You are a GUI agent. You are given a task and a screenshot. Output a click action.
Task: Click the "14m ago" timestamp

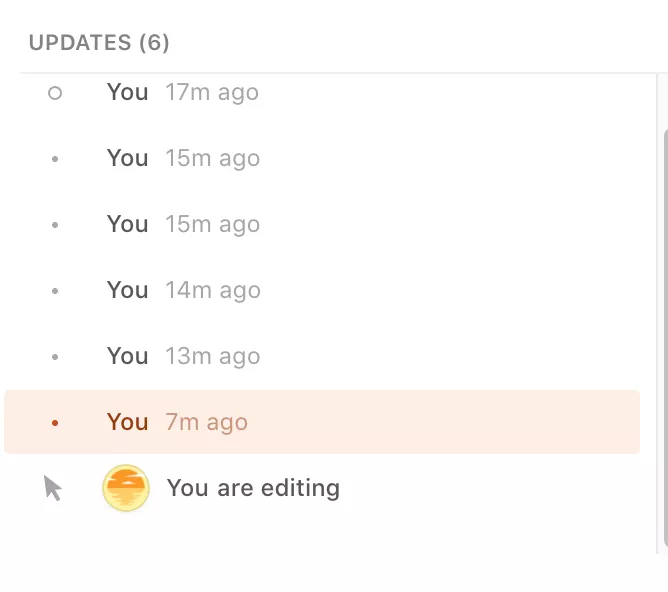212,291
